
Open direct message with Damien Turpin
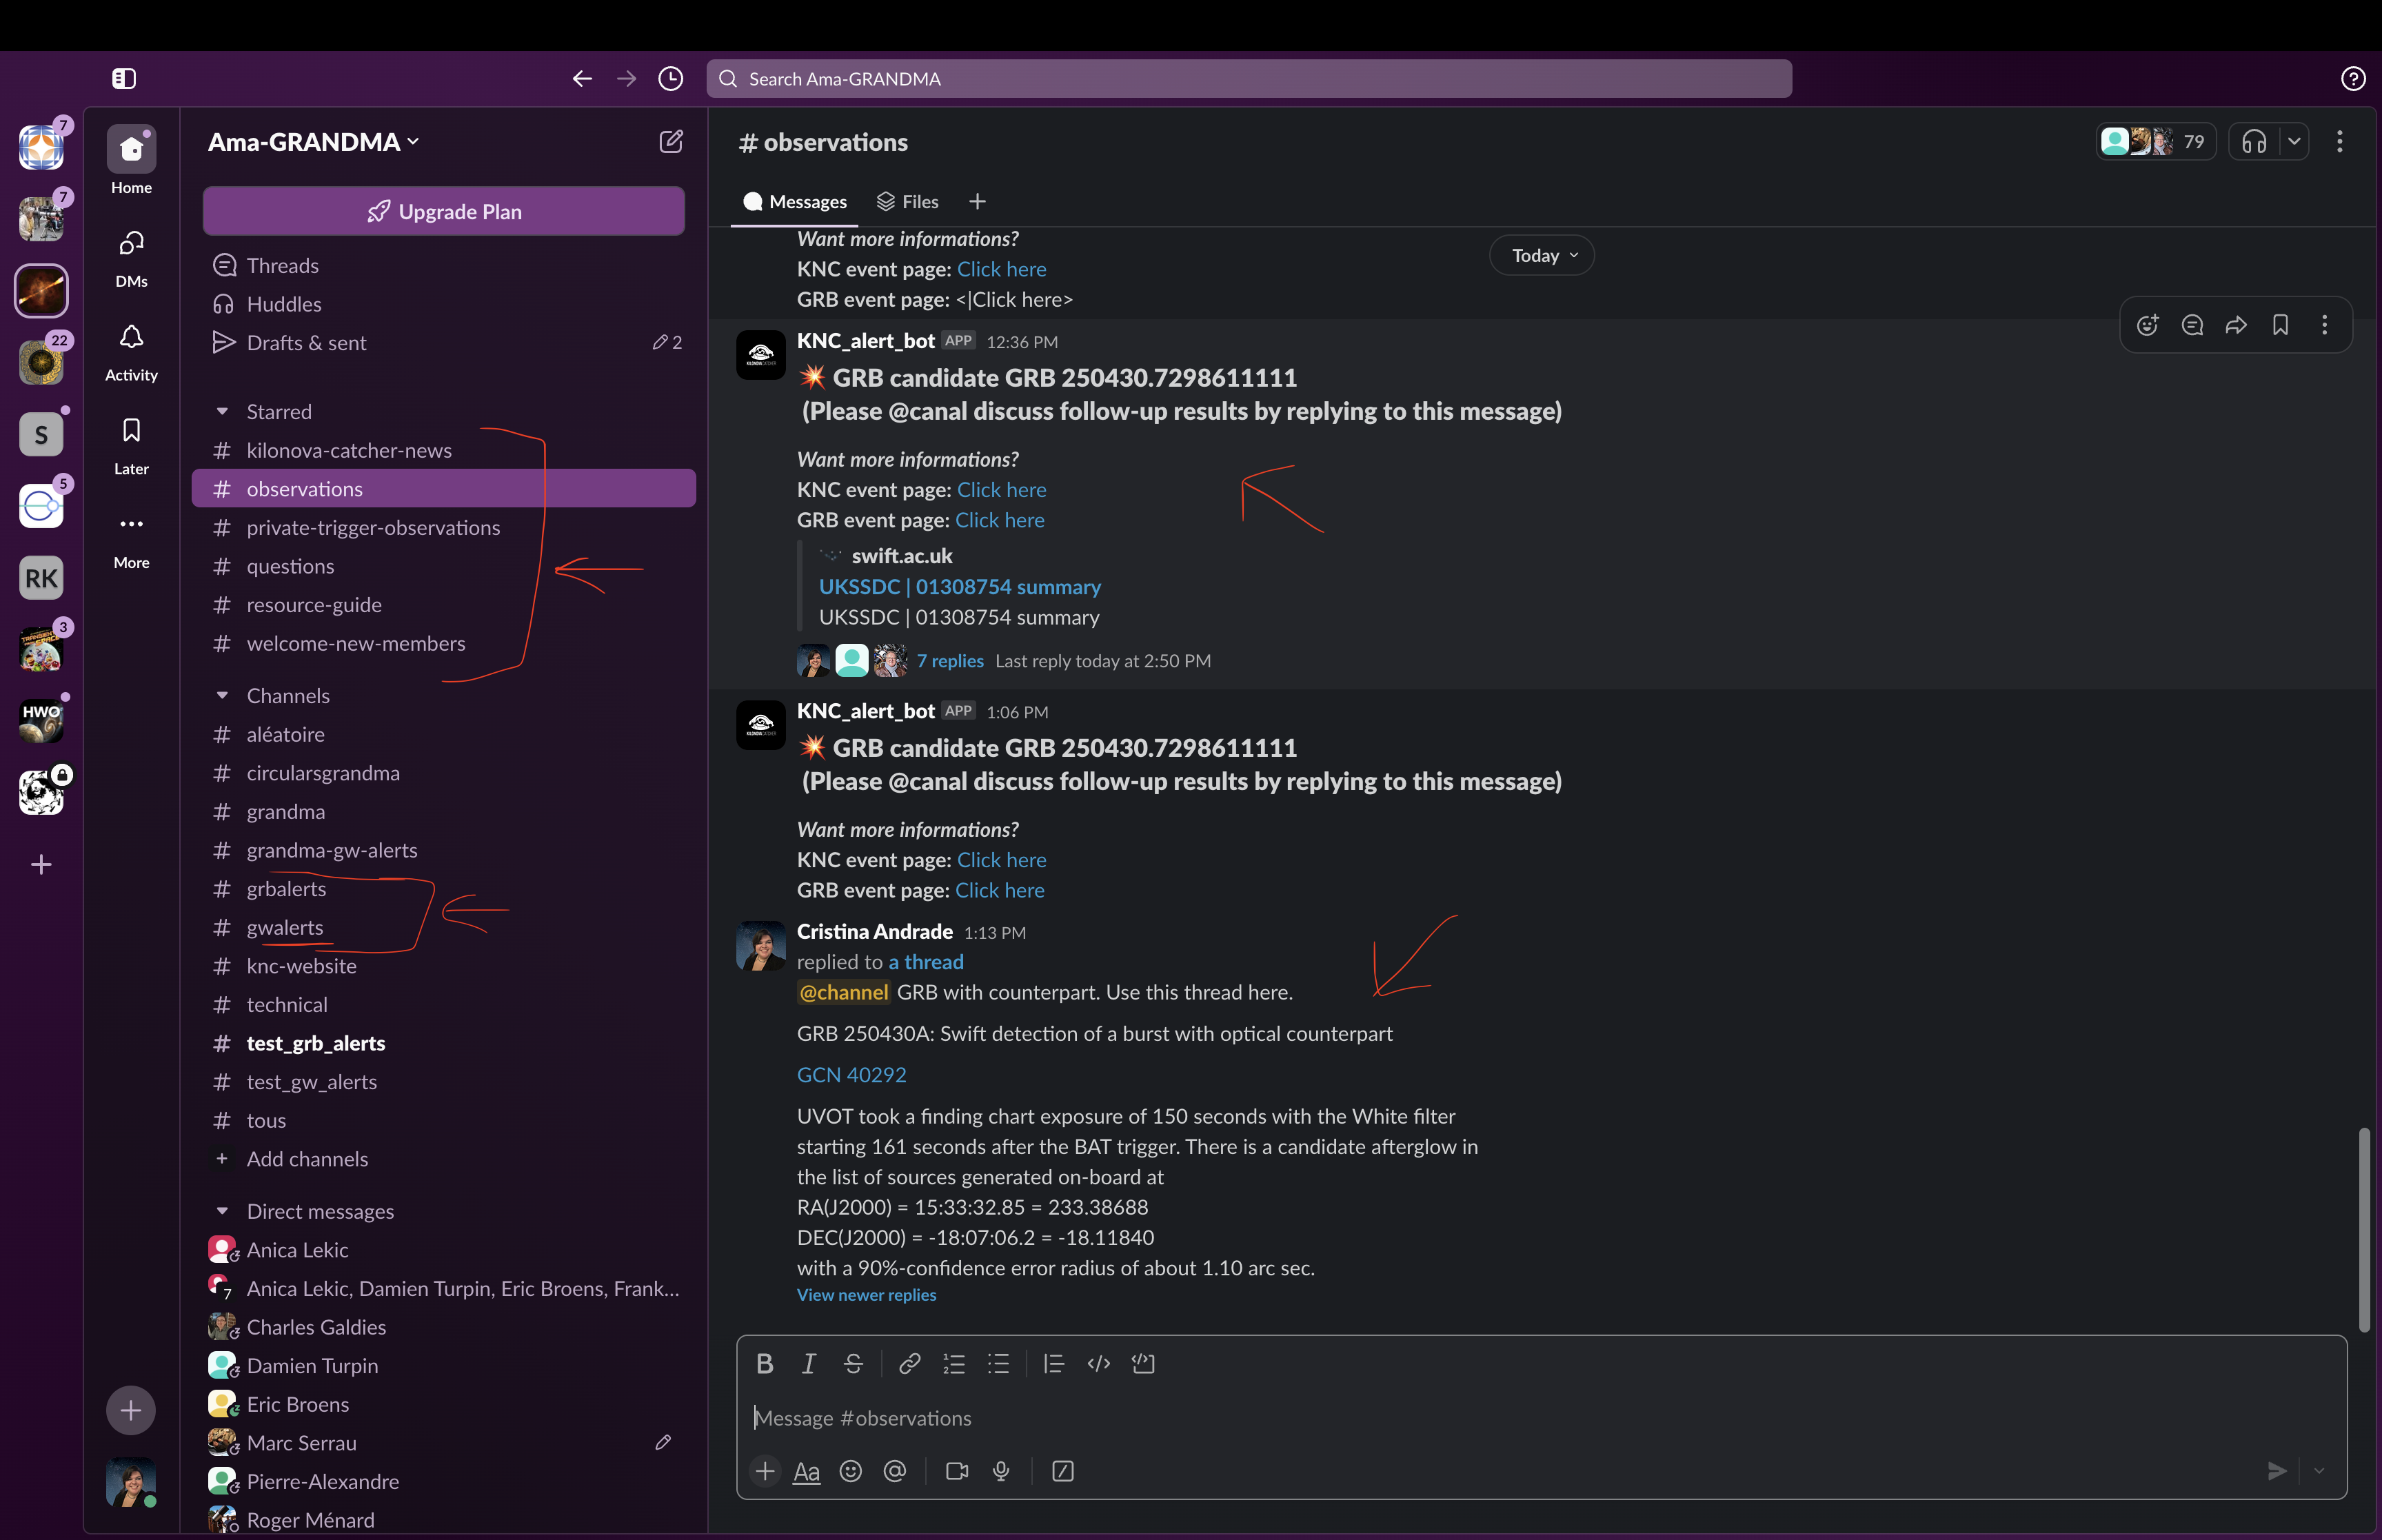[x=444, y=1366]
